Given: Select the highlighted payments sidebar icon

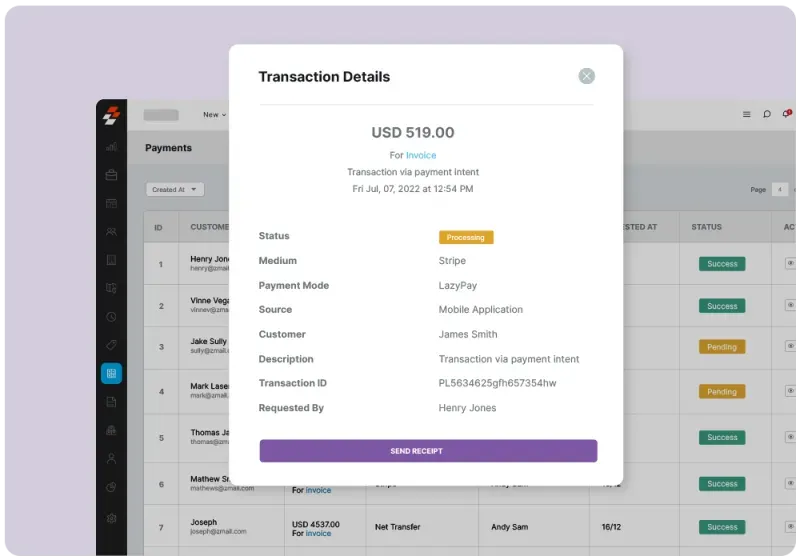Looking at the screenshot, I should 111,373.
